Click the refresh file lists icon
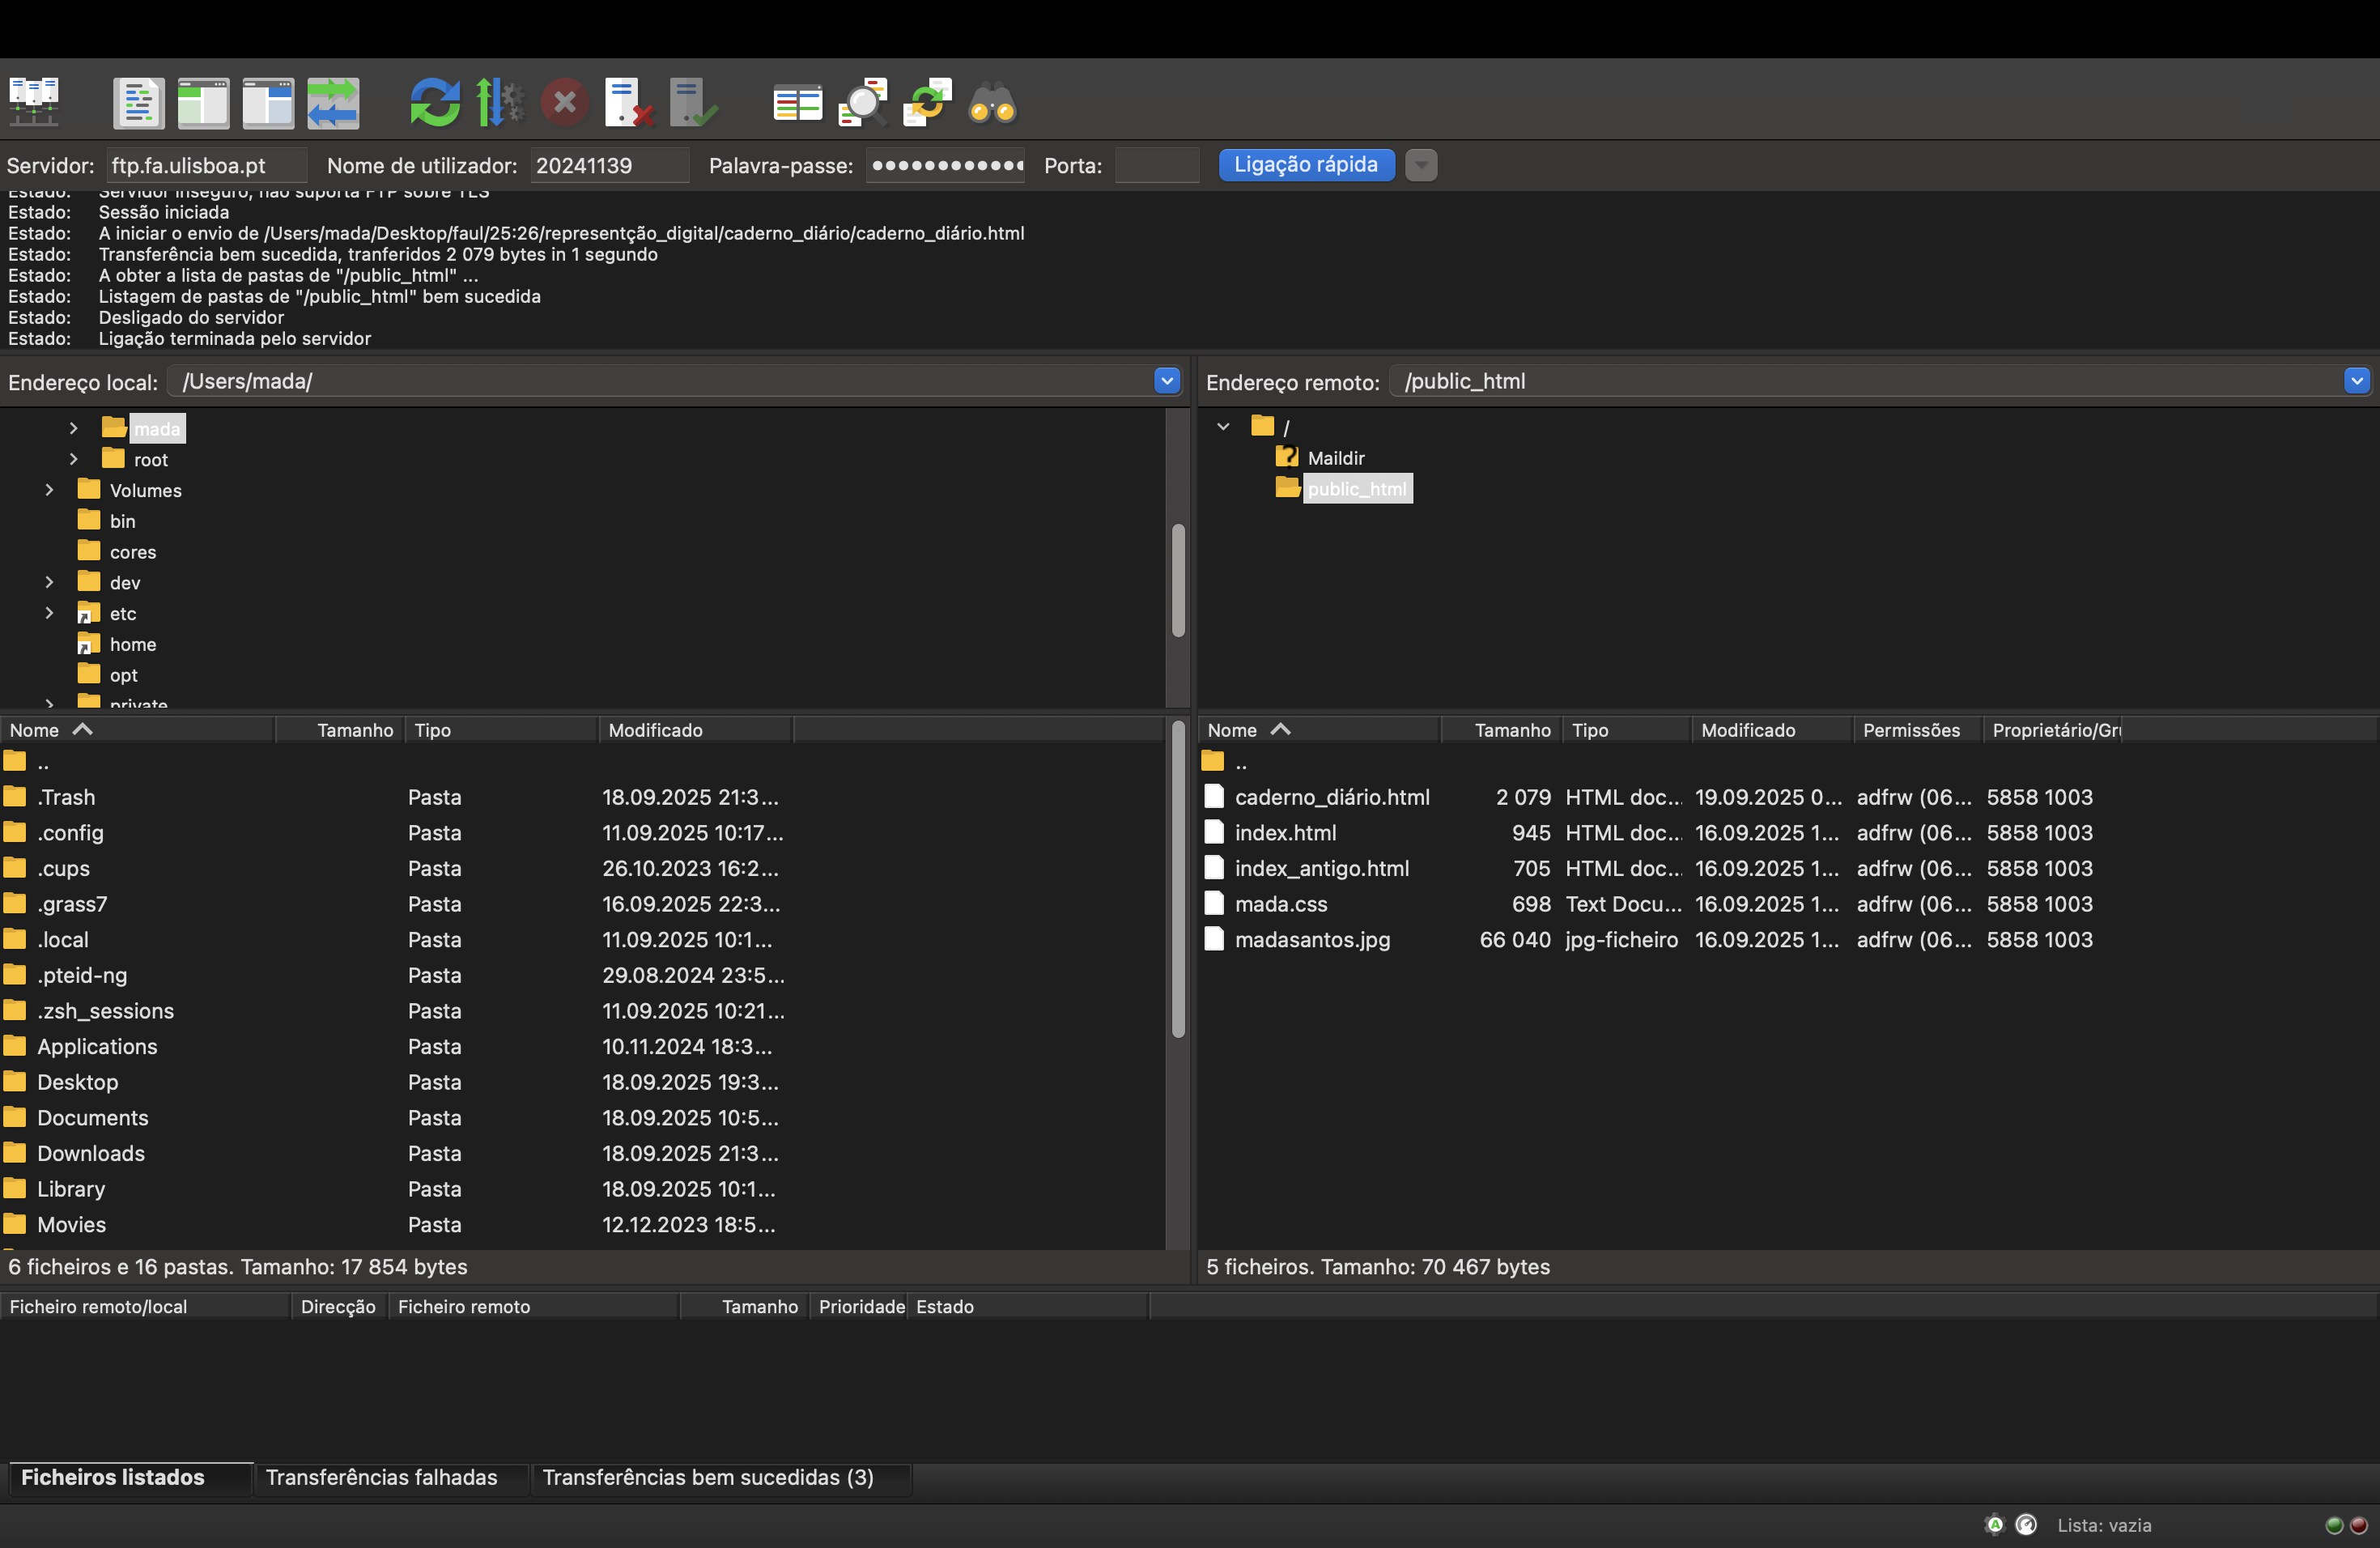This screenshot has width=2380, height=1548. click(435, 102)
